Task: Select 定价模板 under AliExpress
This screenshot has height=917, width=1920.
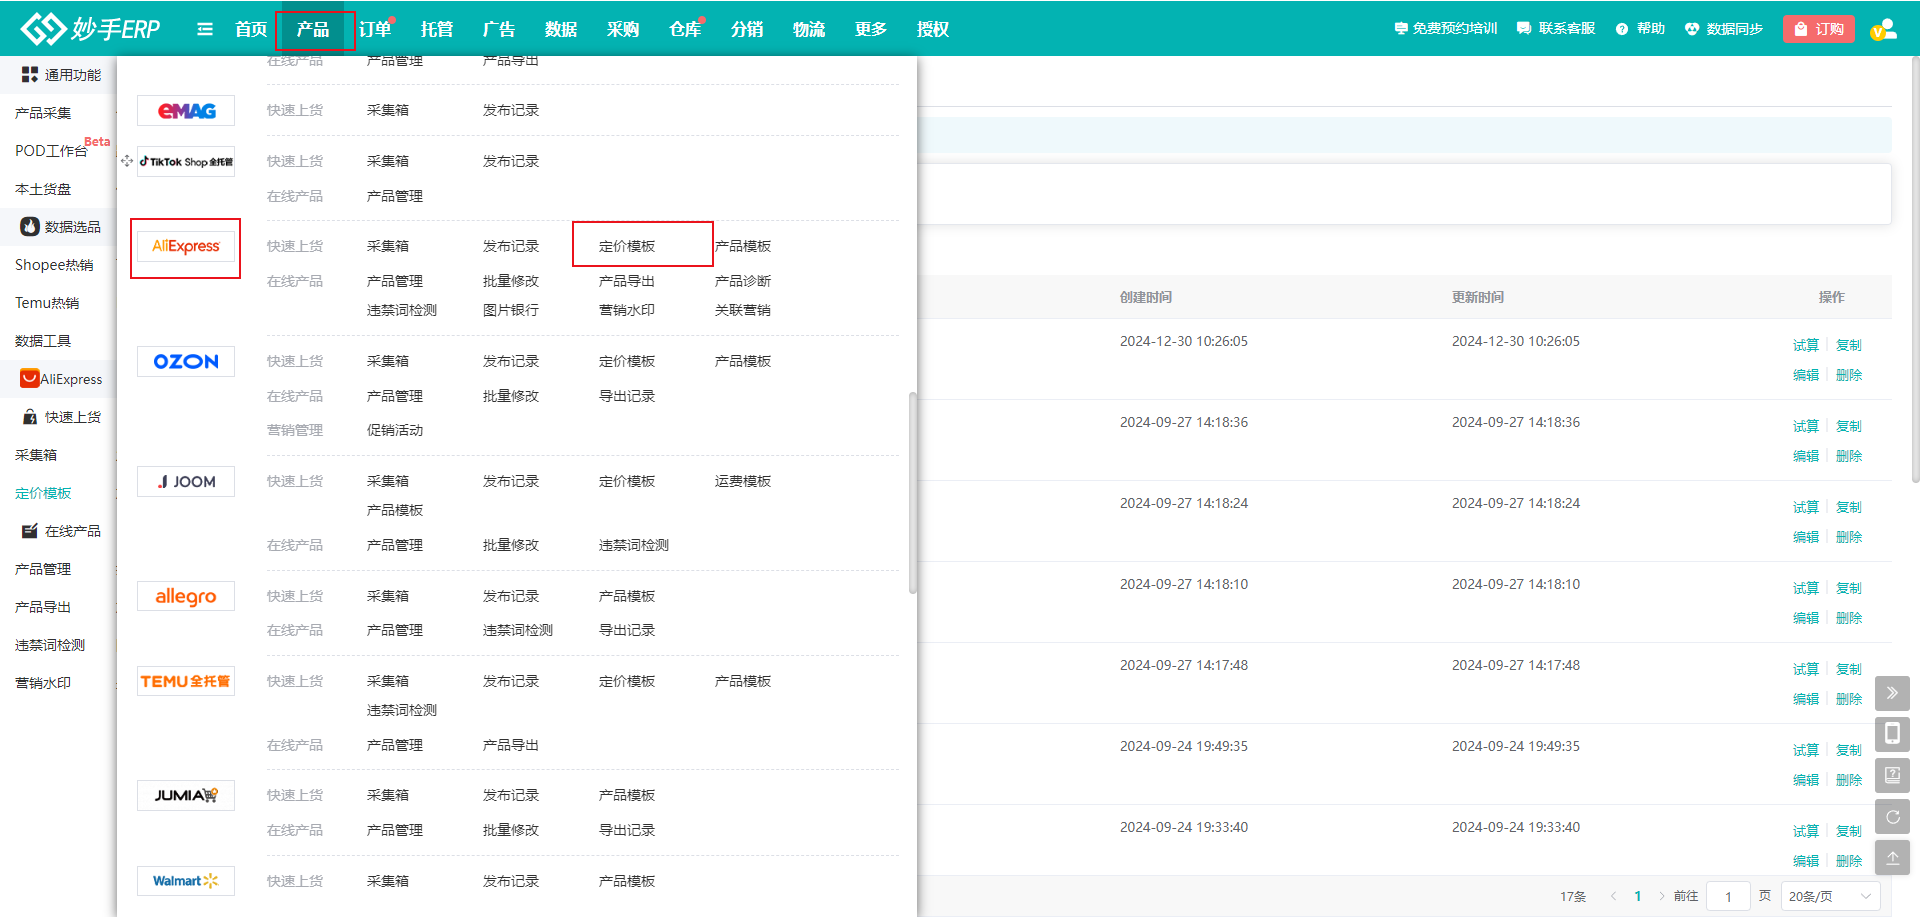Action: (627, 246)
